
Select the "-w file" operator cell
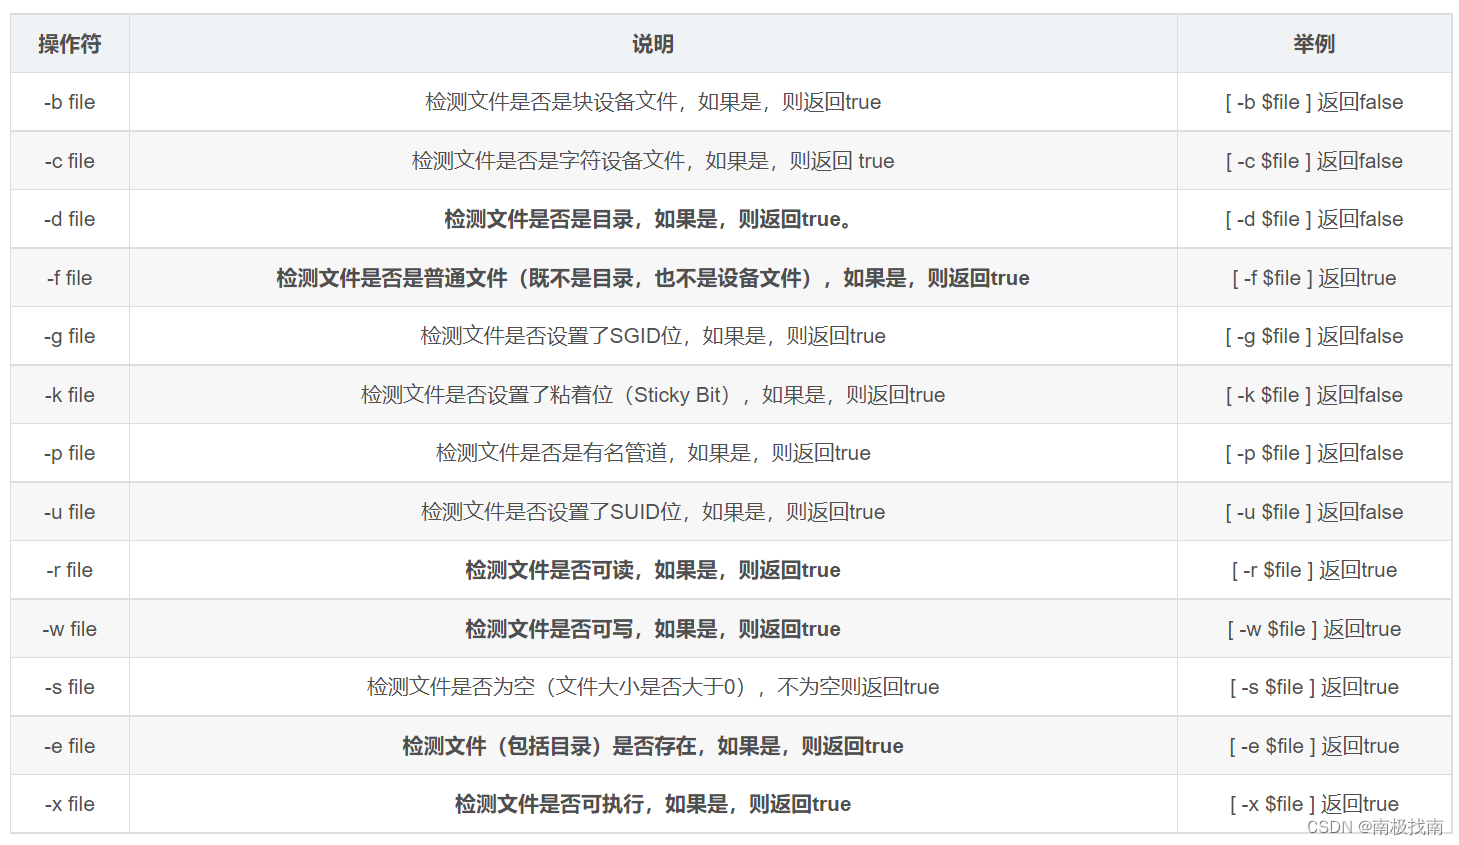tap(70, 629)
